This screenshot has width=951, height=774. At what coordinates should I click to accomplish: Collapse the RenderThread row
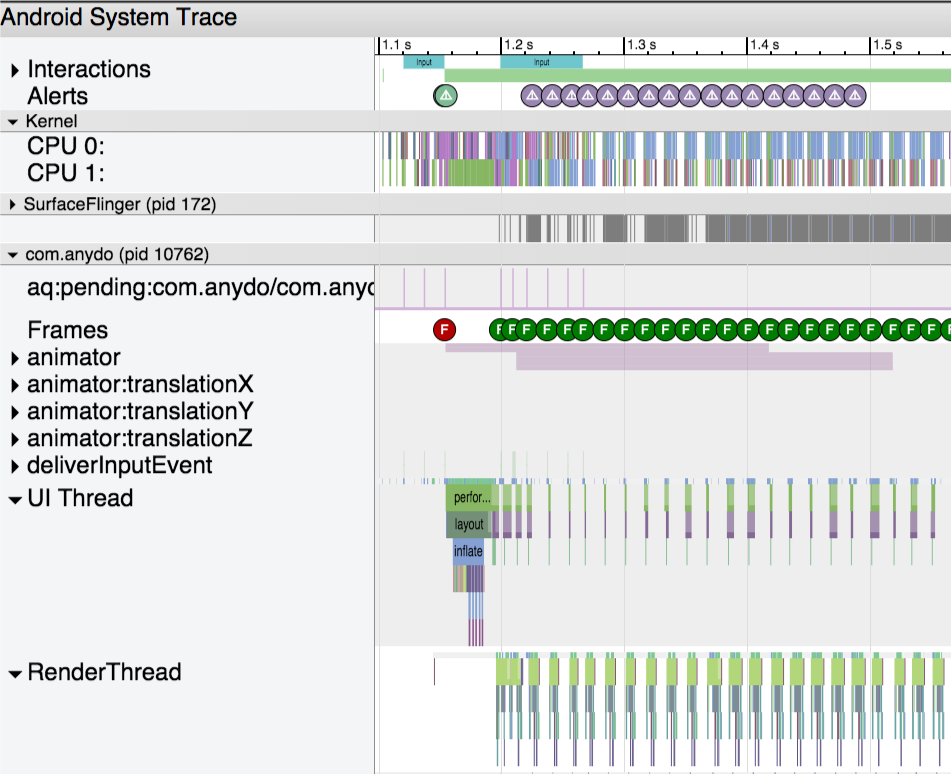[x=15, y=674]
